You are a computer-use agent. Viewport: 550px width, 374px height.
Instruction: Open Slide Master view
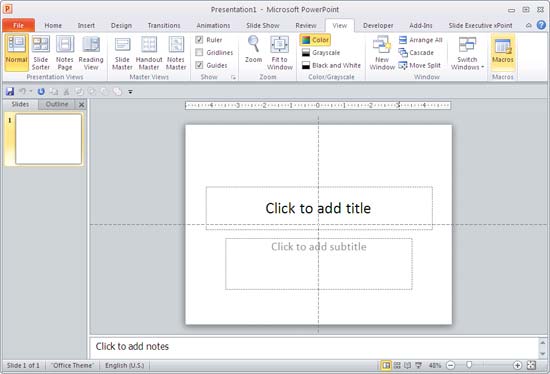pyautogui.click(x=122, y=53)
